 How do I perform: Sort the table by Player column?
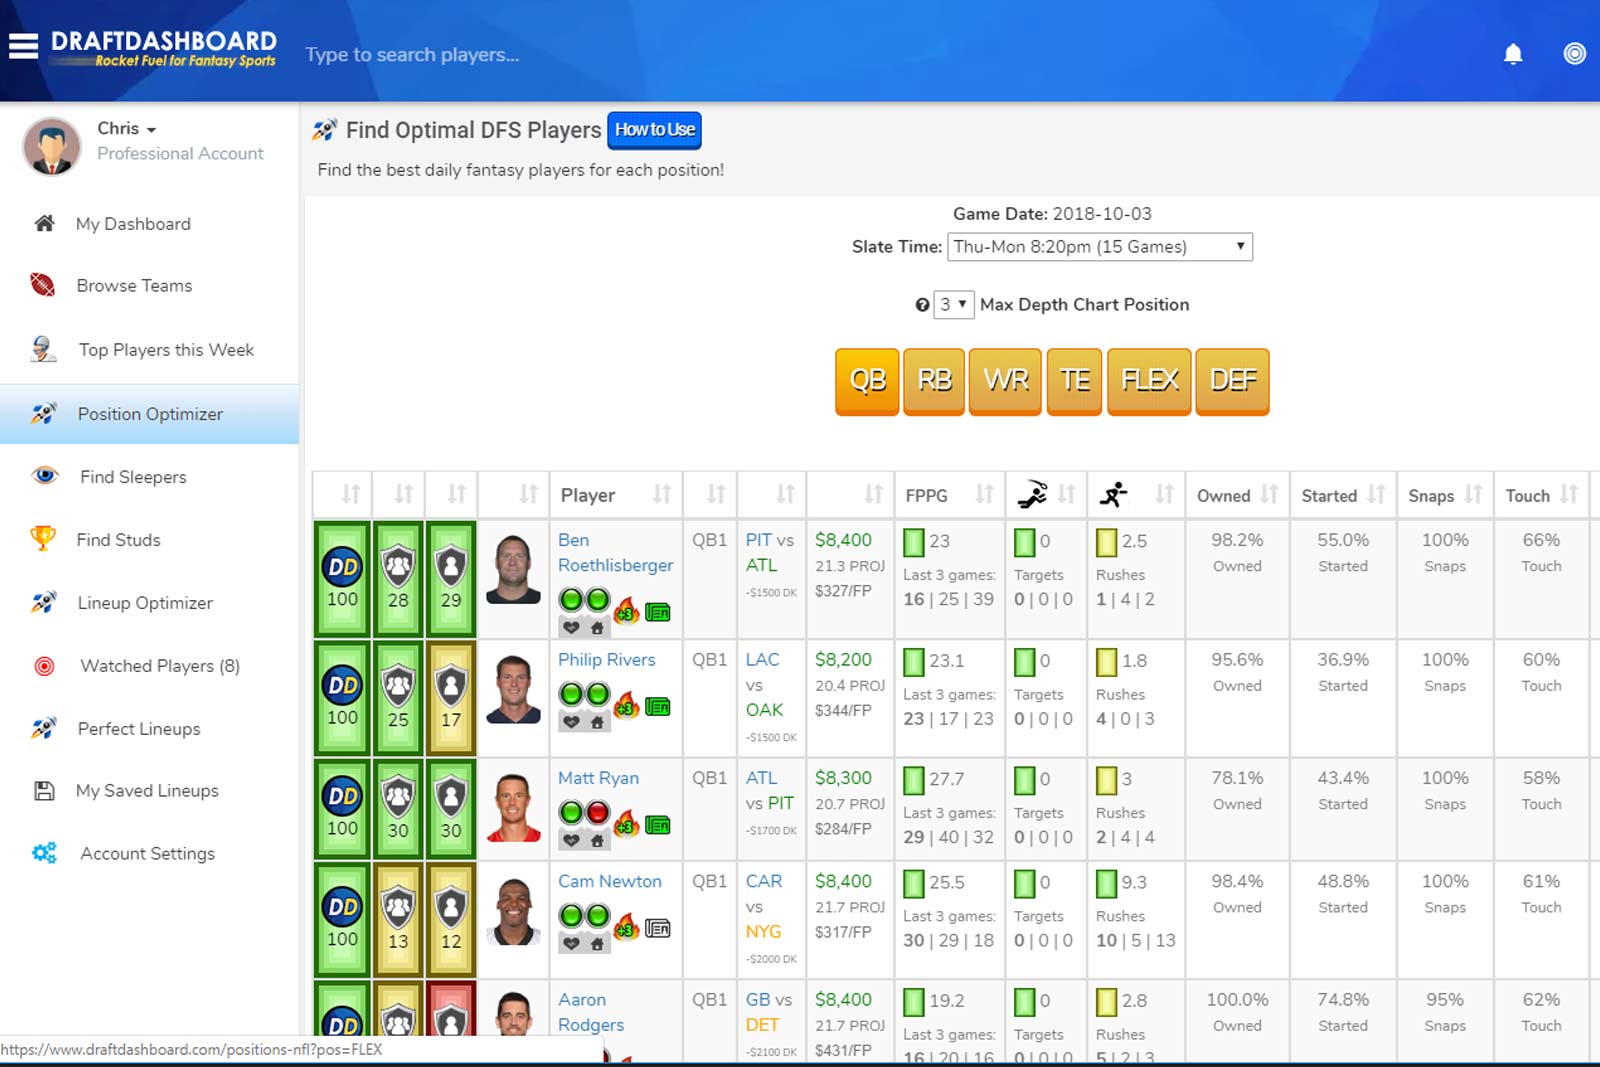615,495
